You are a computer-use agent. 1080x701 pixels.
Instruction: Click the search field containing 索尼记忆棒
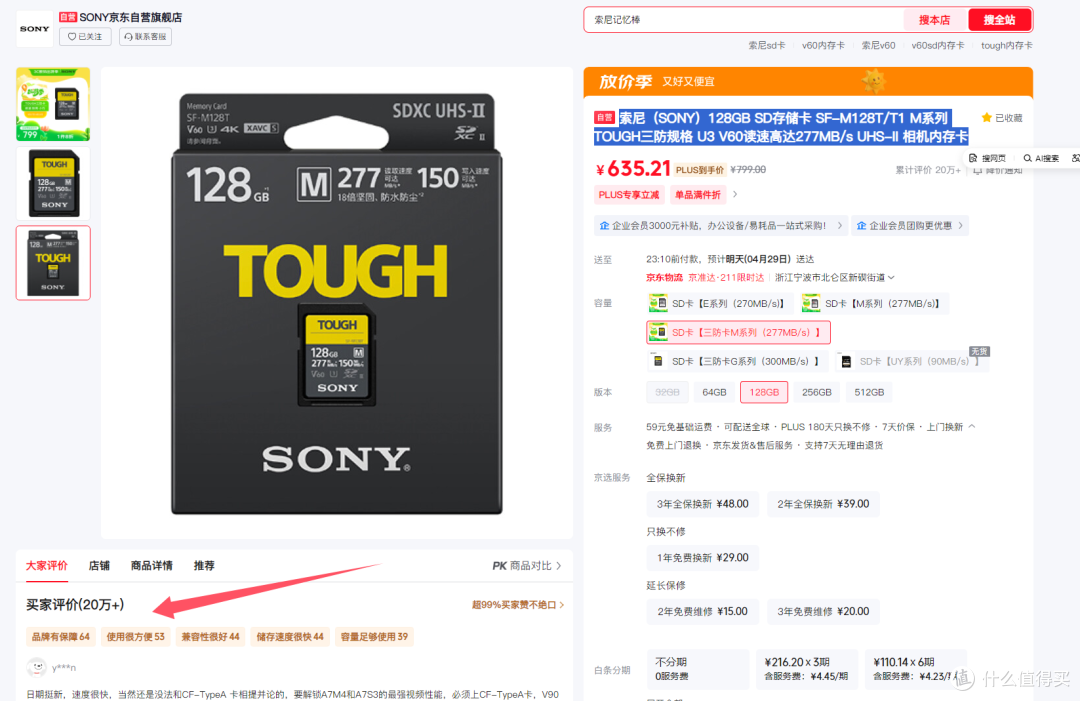744,20
